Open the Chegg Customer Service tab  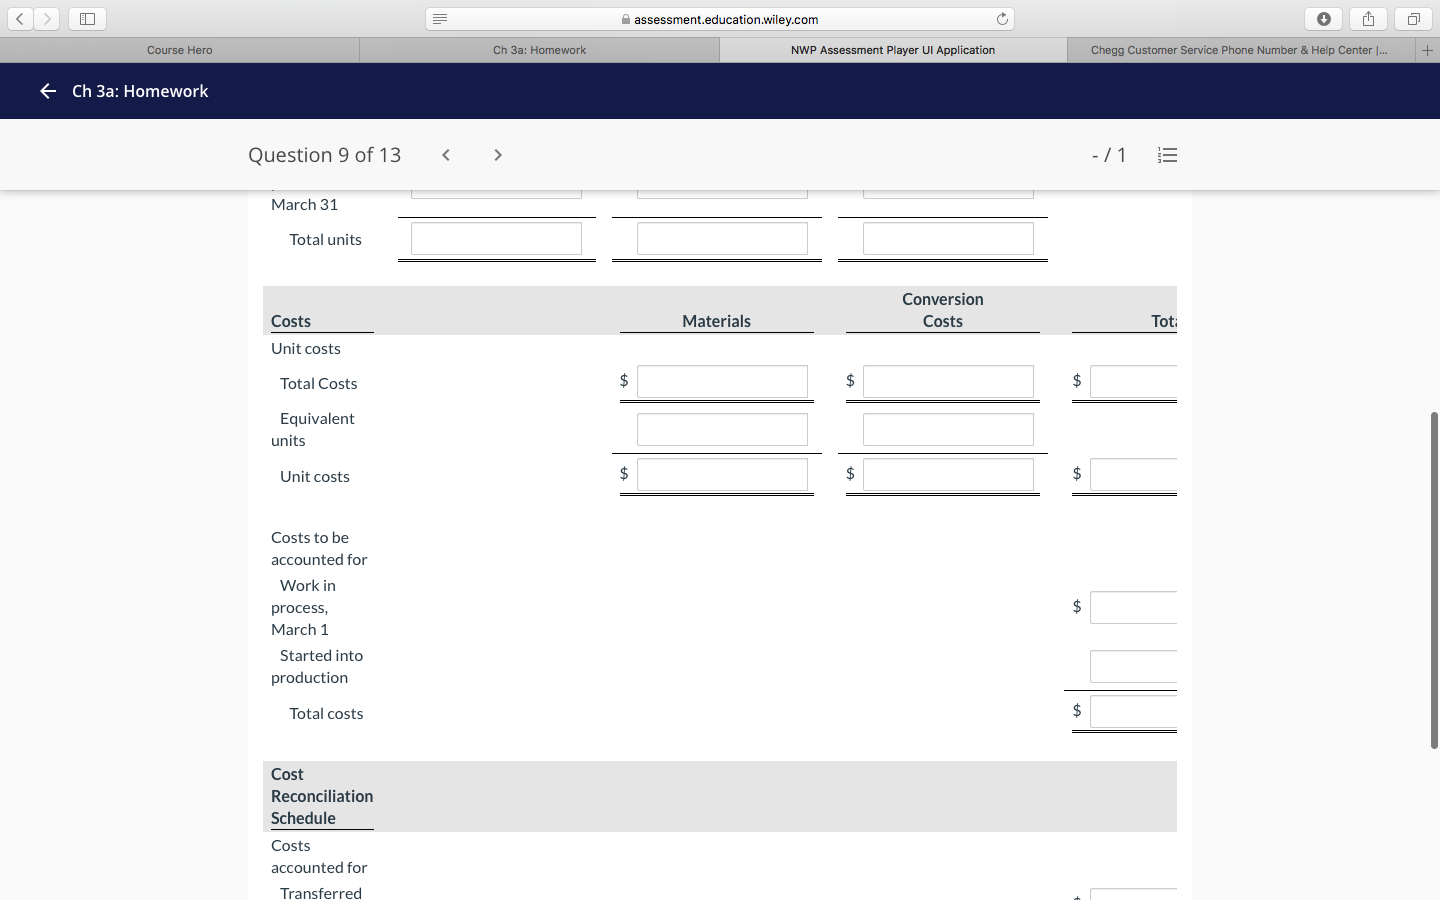pos(1240,50)
